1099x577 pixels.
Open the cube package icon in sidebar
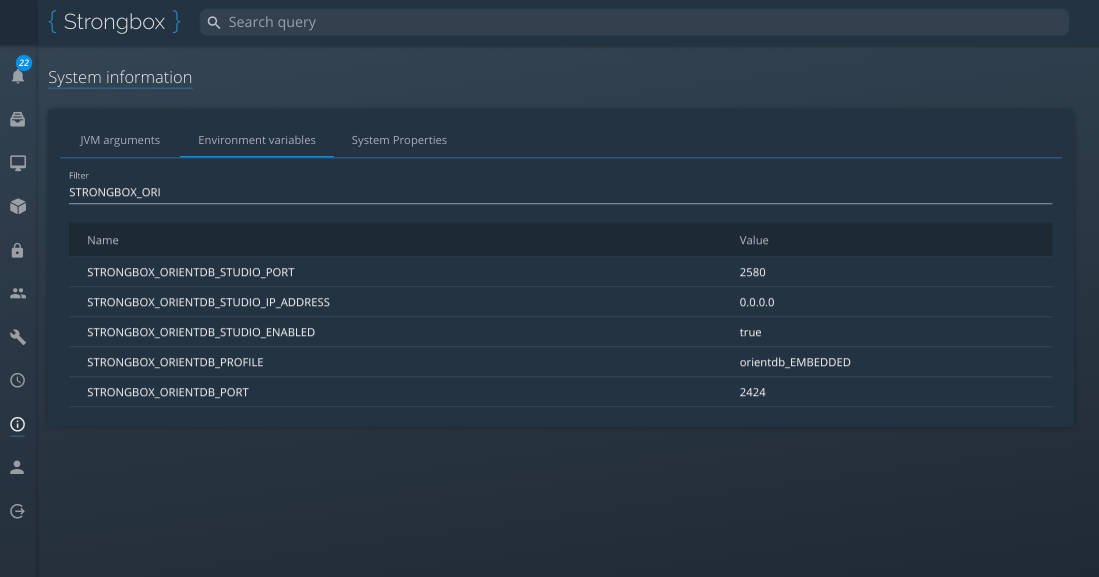coord(18,206)
